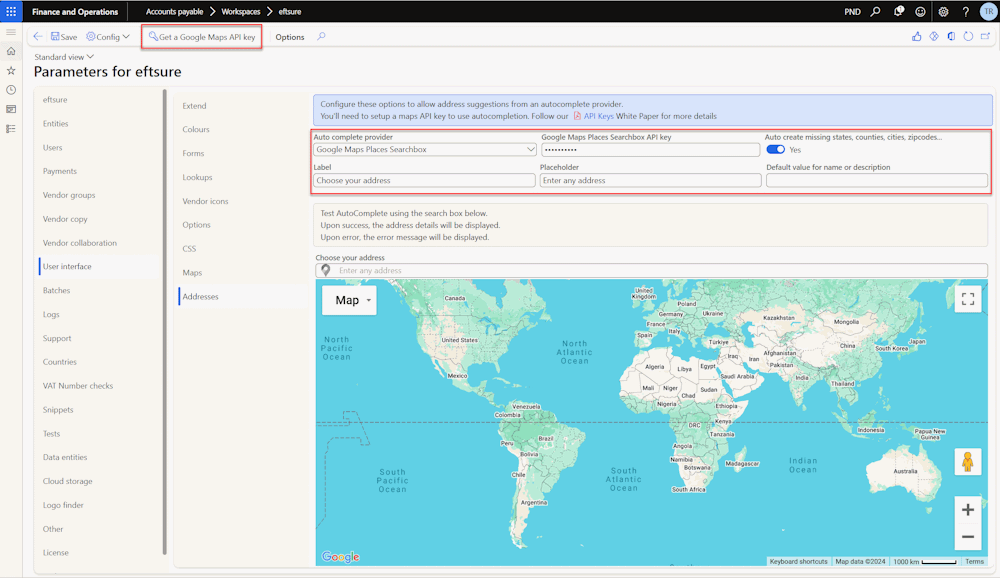Open the Map type dropdown
The height and width of the screenshot is (578, 1000).
tap(349, 300)
